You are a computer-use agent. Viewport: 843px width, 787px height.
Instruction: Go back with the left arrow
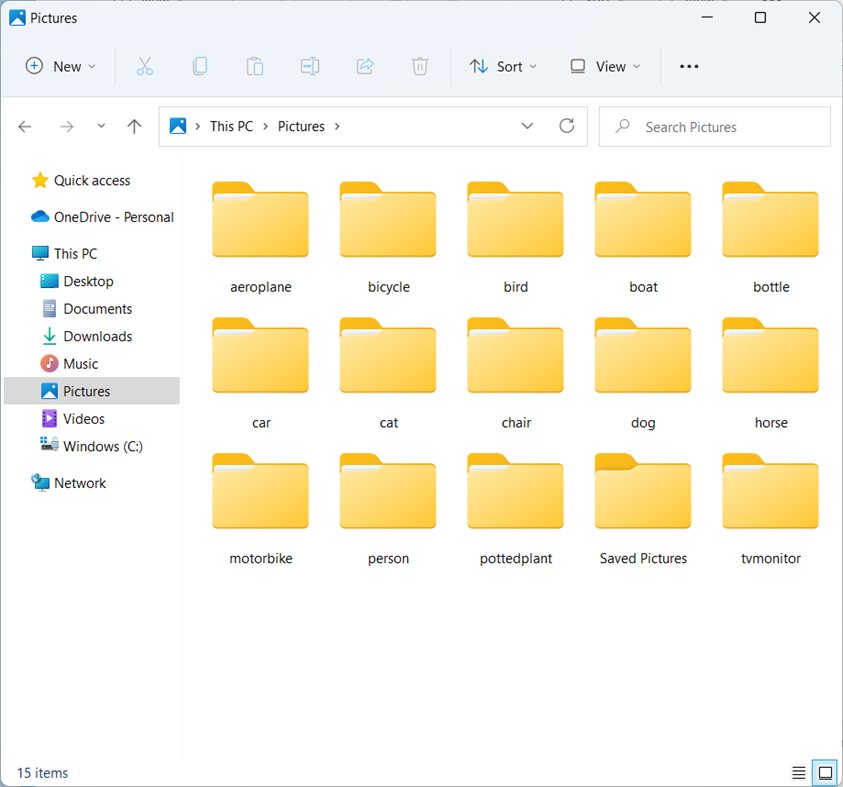pos(25,126)
